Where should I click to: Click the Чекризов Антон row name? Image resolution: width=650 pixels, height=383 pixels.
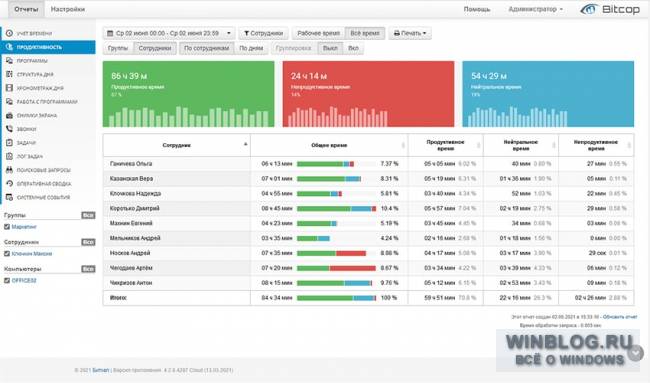[131, 283]
